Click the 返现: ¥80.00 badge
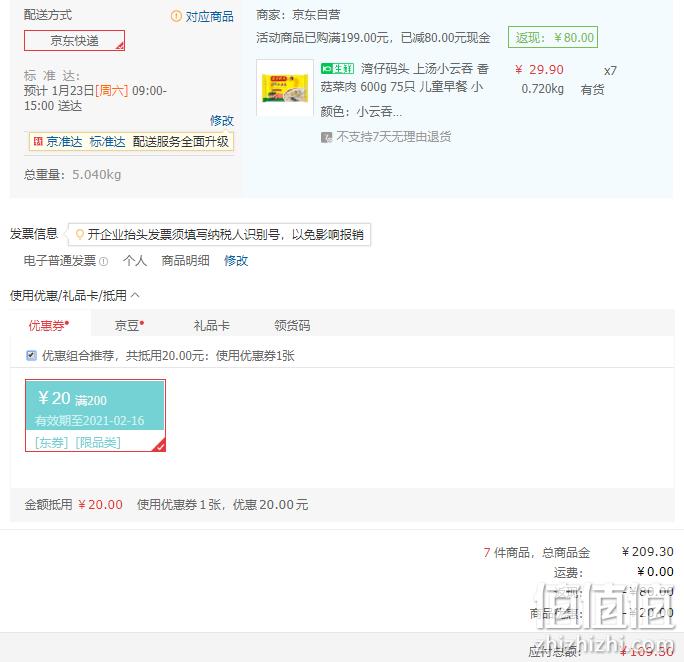The height and width of the screenshot is (662, 684). [553, 38]
